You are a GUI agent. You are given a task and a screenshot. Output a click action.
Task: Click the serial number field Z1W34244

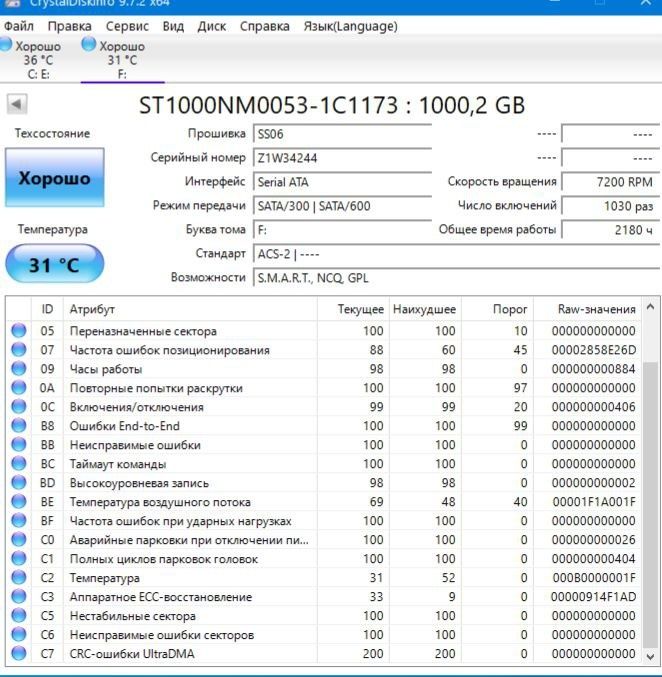click(x=342, y=158)
